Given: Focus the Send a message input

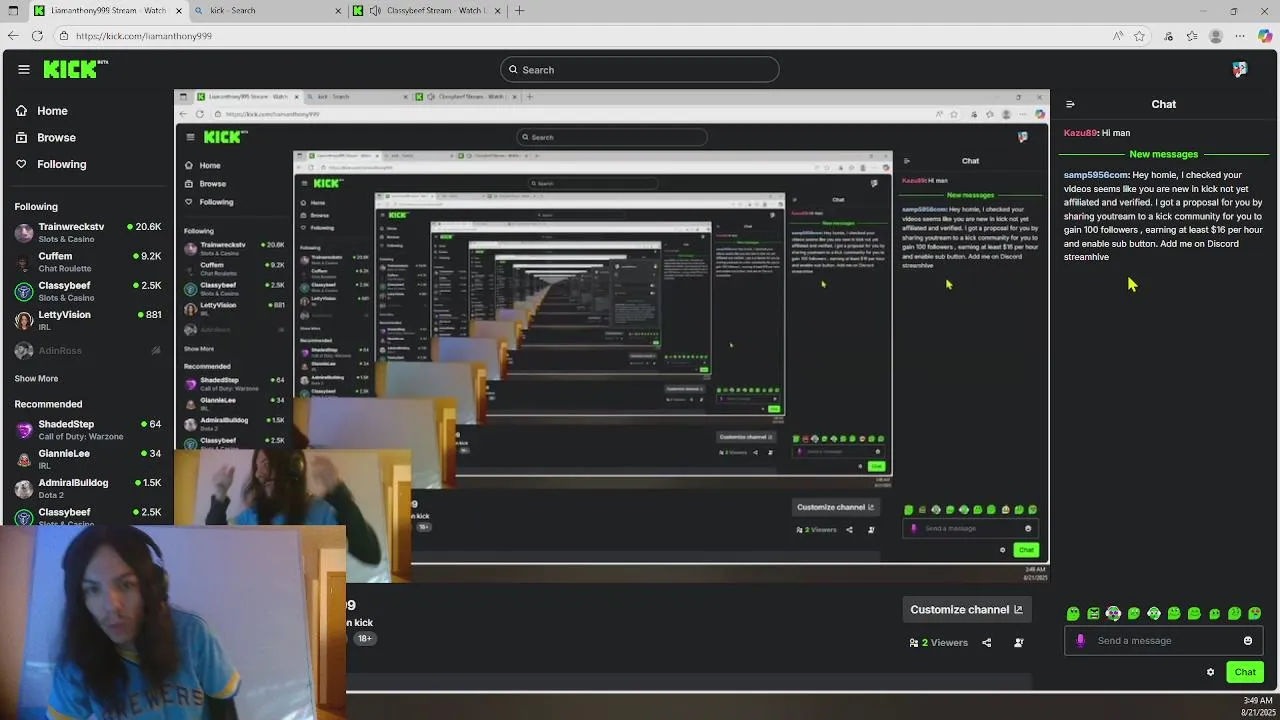Looking at the screenshot, I should point(1165,641).
